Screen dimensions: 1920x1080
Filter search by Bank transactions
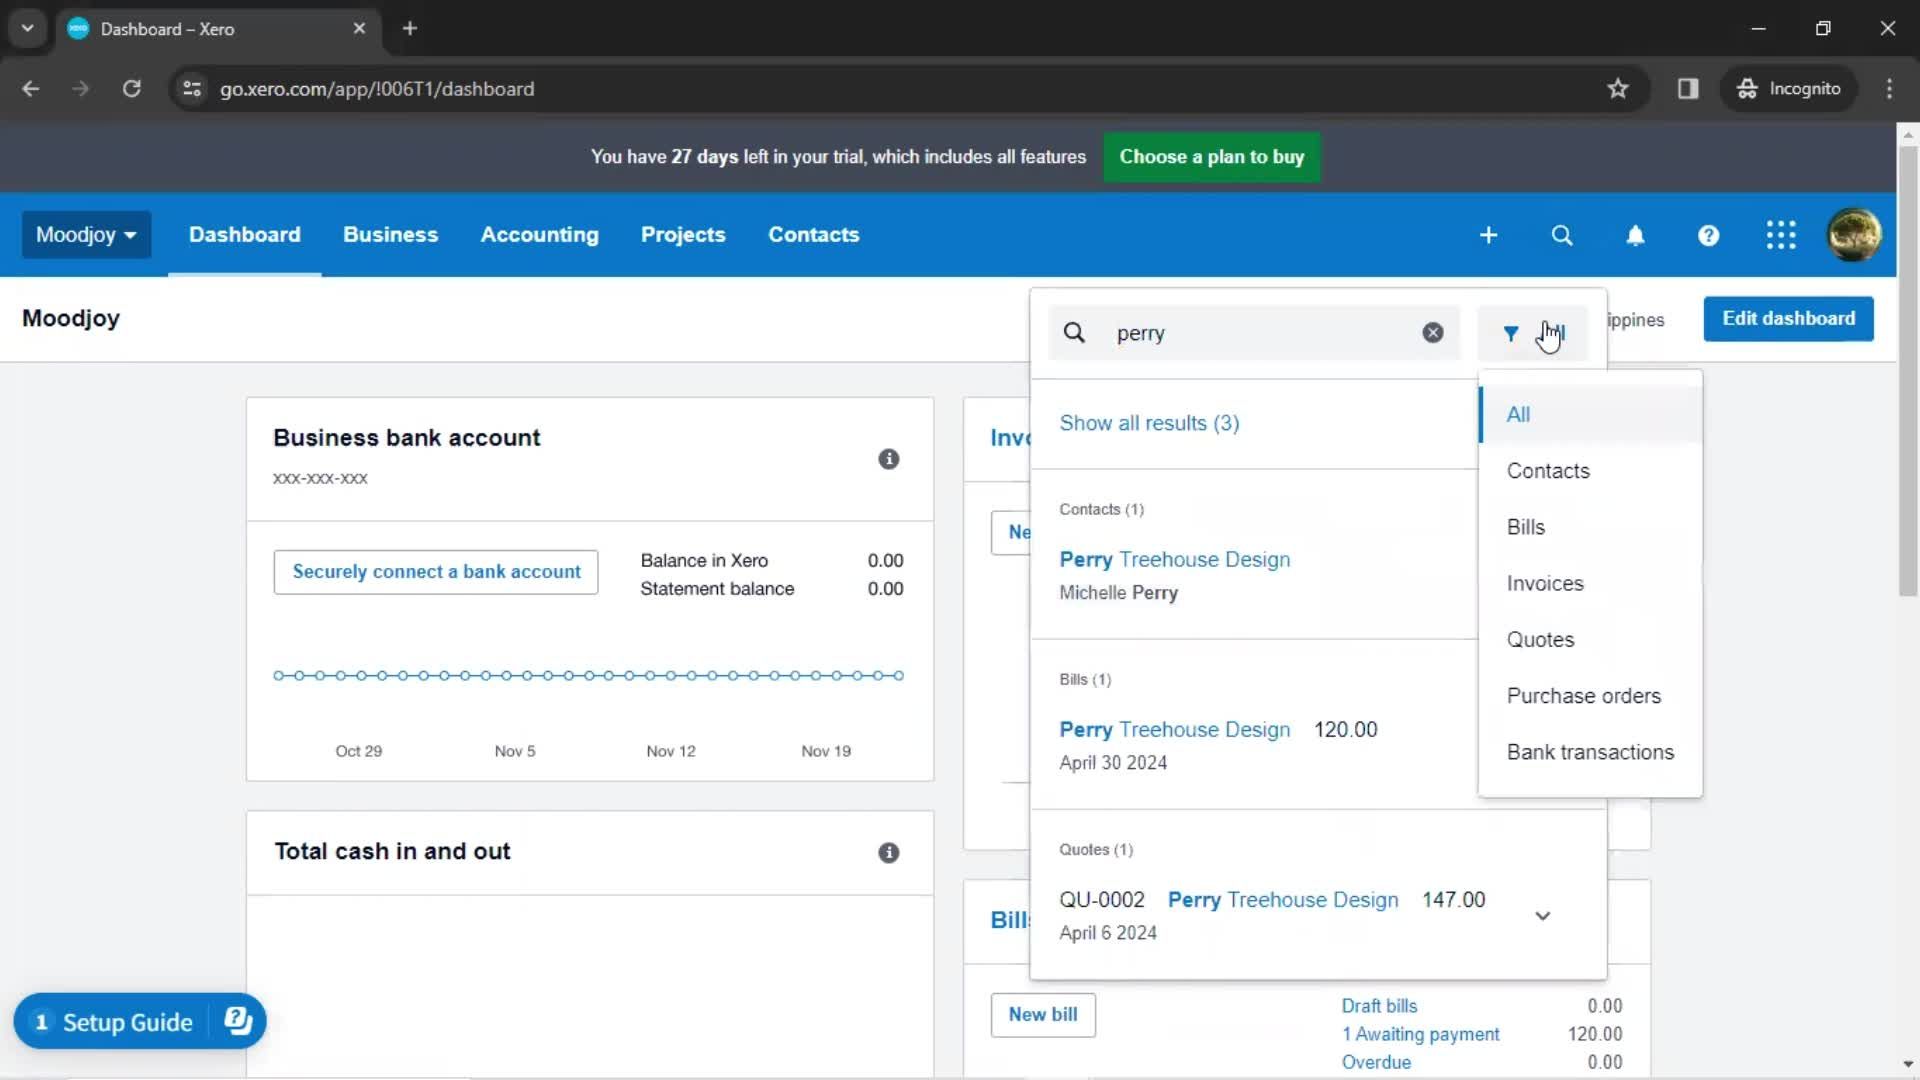[x=1590, y=752]
